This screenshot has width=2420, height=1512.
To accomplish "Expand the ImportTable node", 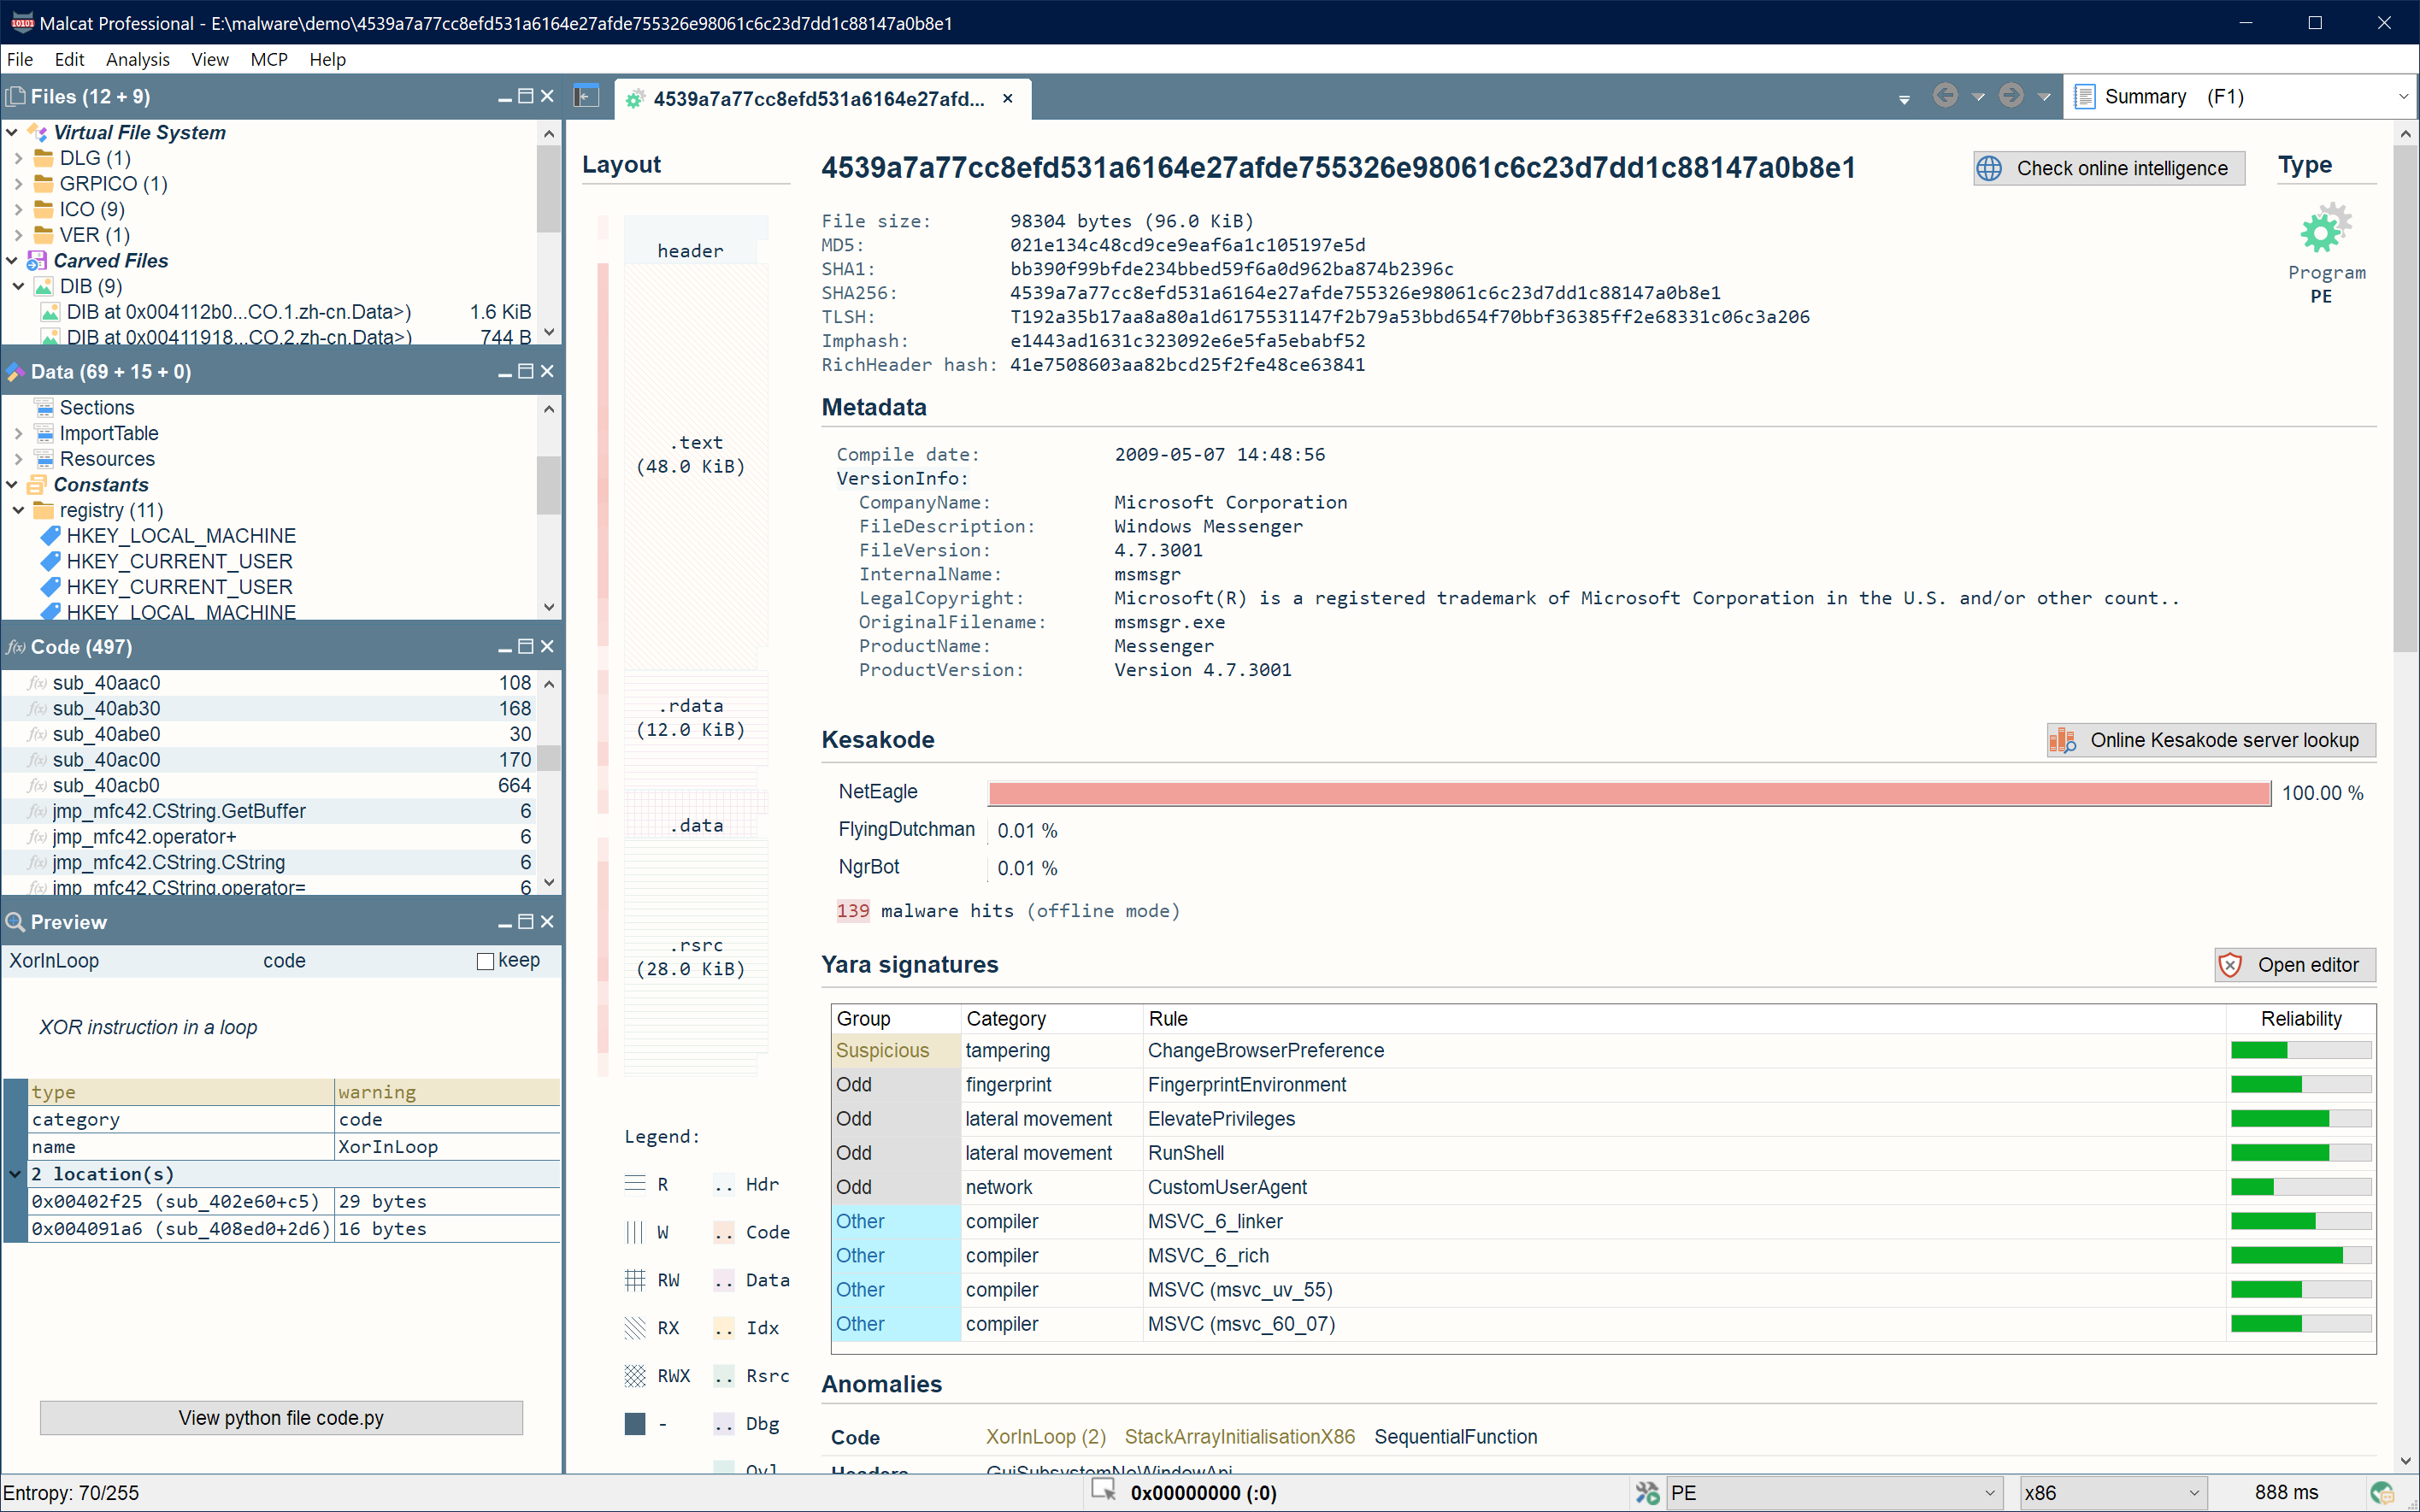I will pos(18,433).
